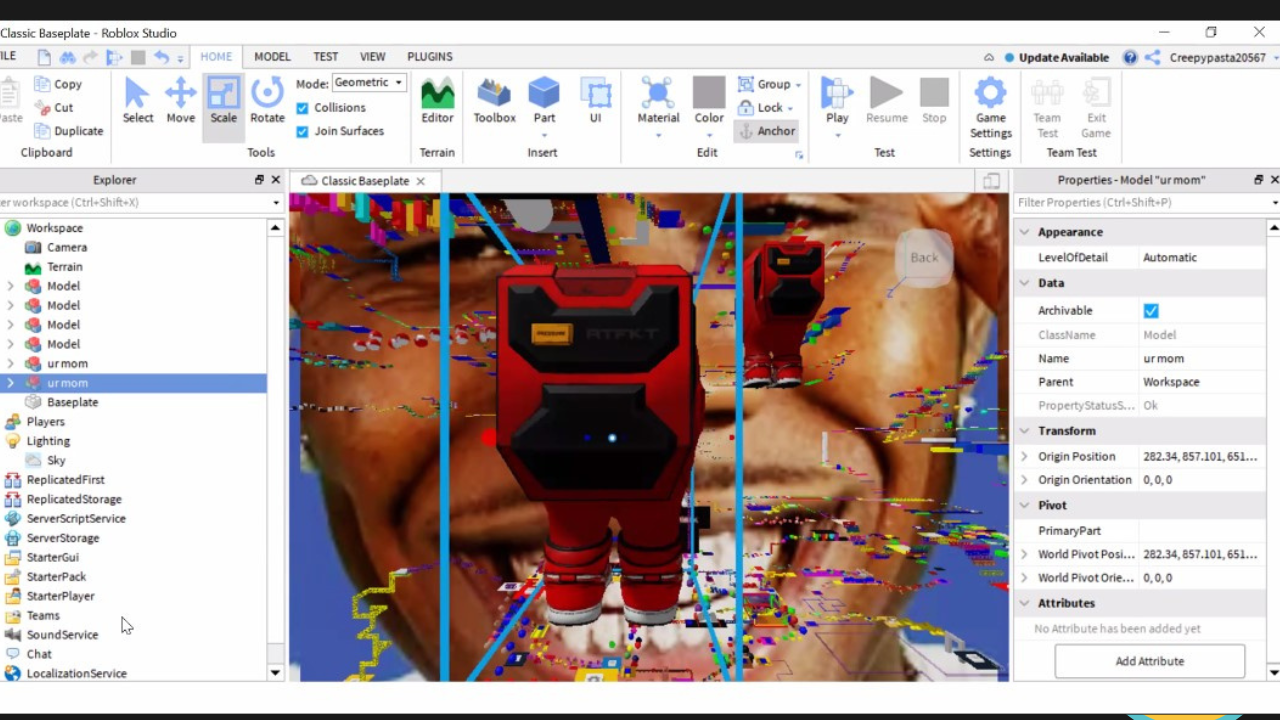
Task: Uncheck the Archivable property
Action: [x=1151, y=311]
